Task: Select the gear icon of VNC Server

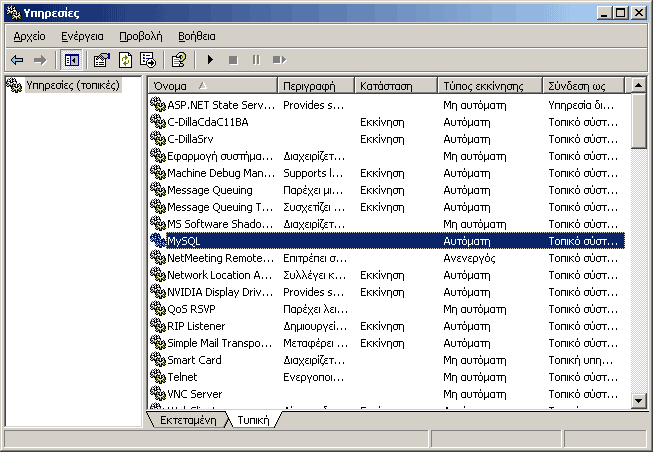Action: [x=158, y=394]
